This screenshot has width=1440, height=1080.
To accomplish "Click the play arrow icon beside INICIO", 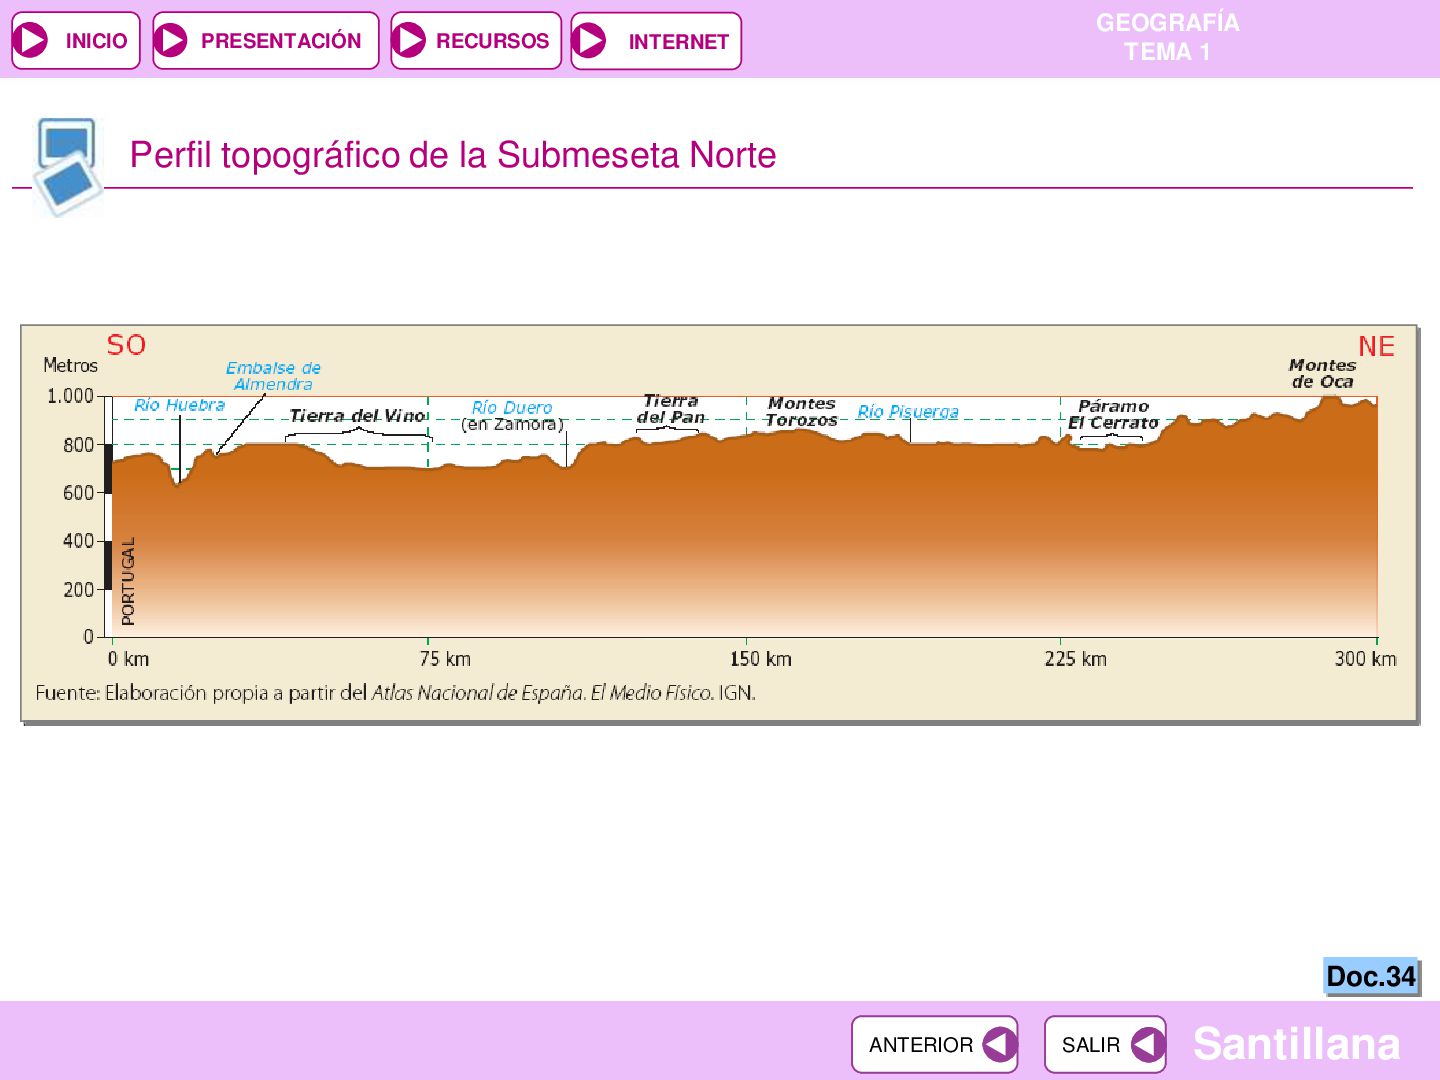I will pyautogui.click(x=32, y=41).
